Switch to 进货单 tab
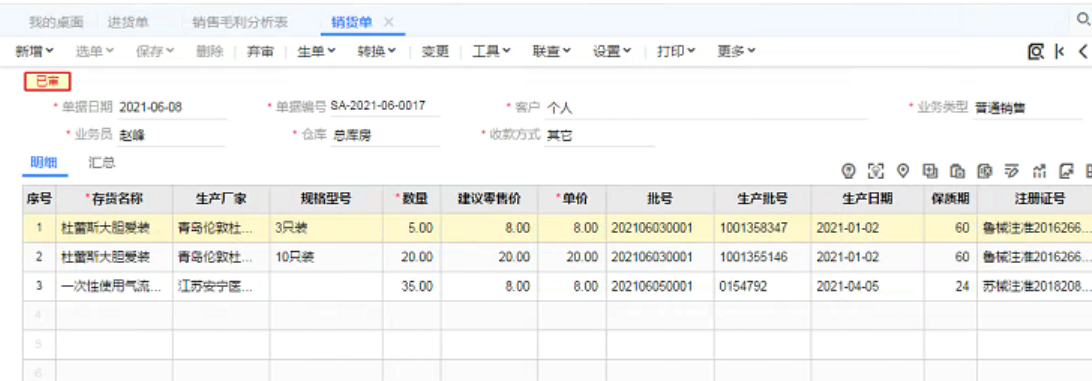The width and height of the screenshot is (1092, 381). [x=128, y=22]
